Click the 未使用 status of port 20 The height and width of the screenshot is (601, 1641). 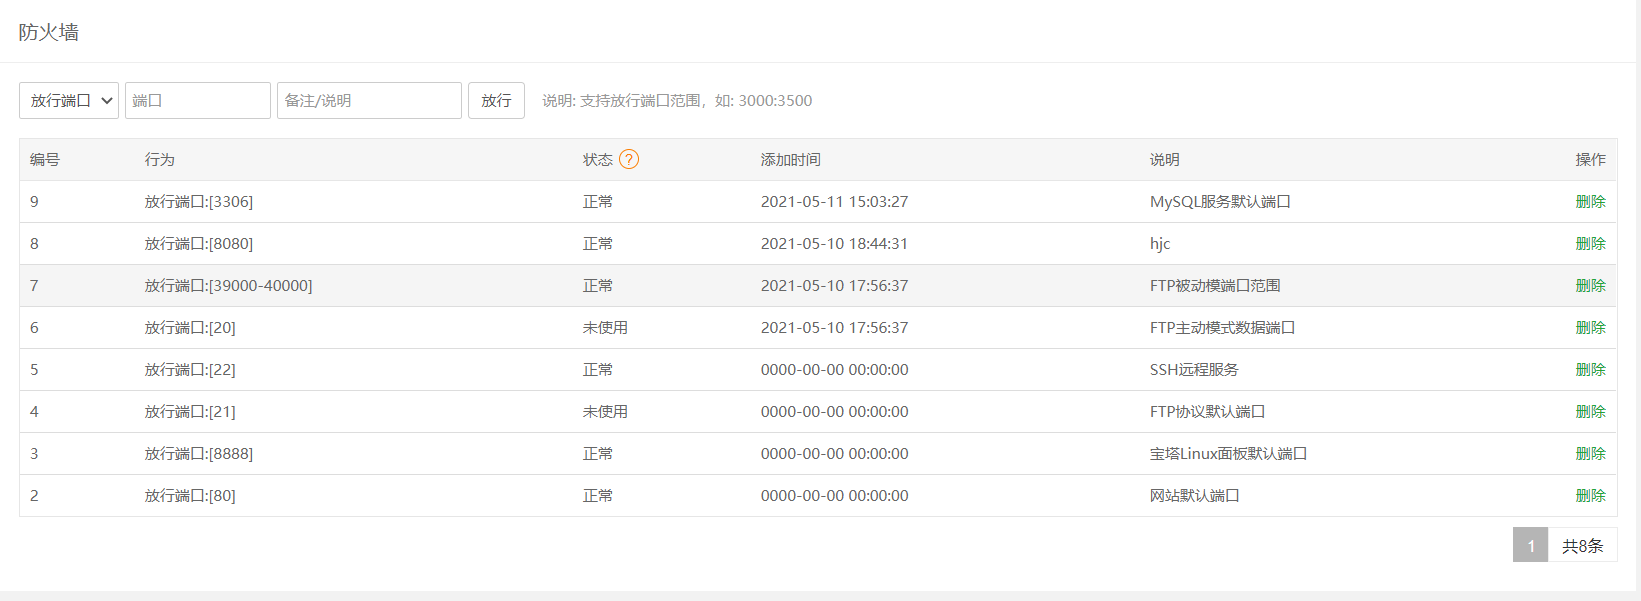pyautogui.click(x=605, y=328)
